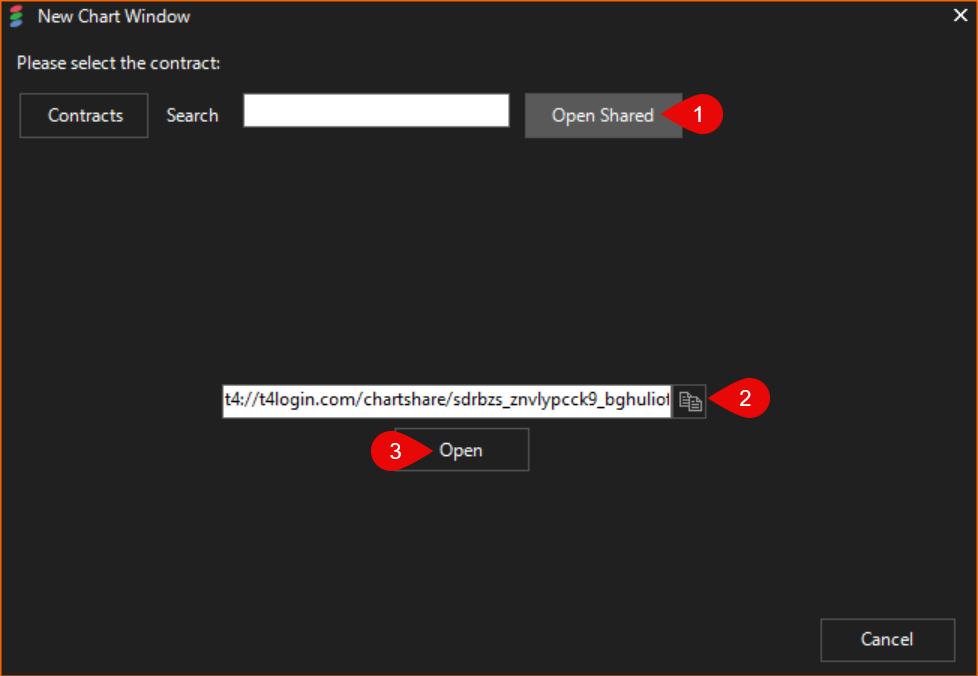Click the T4 app logo in title bar
The image size is (978, 676).
click(x=16, y=16)
